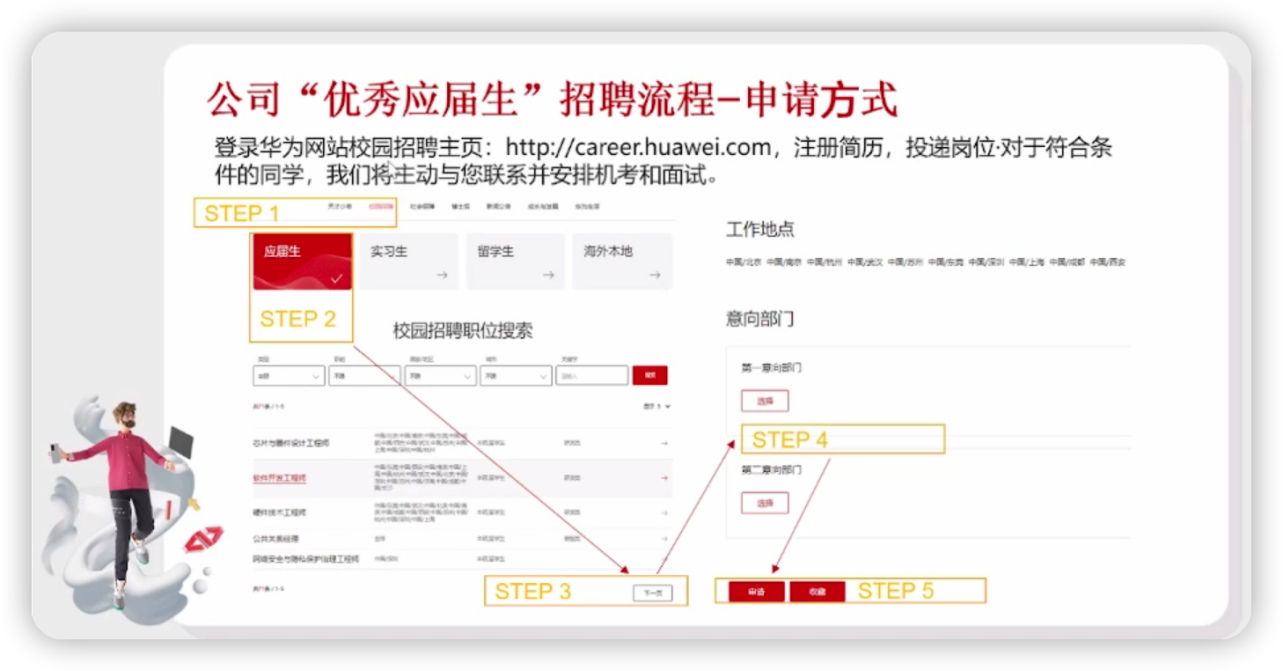Click the 第一意向部门 label
Viewport: 1283px width, 671px height.
pyautogui.click(x=771, y=367)
